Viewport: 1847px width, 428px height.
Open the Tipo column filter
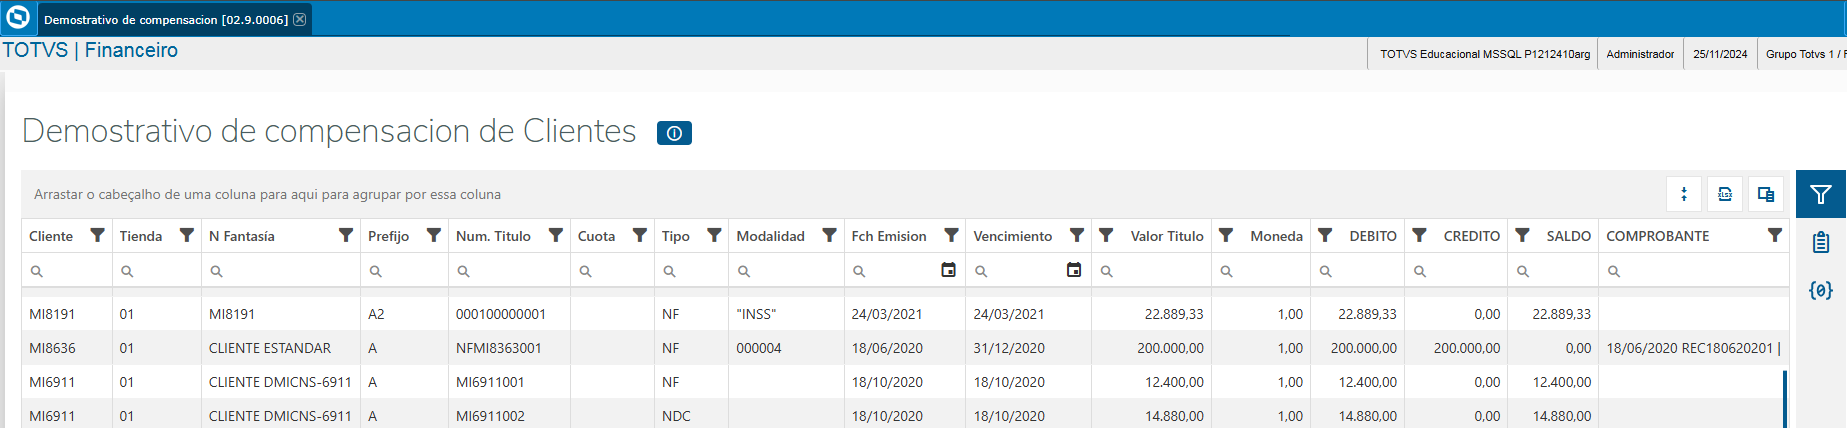click(x=714, y=235)
